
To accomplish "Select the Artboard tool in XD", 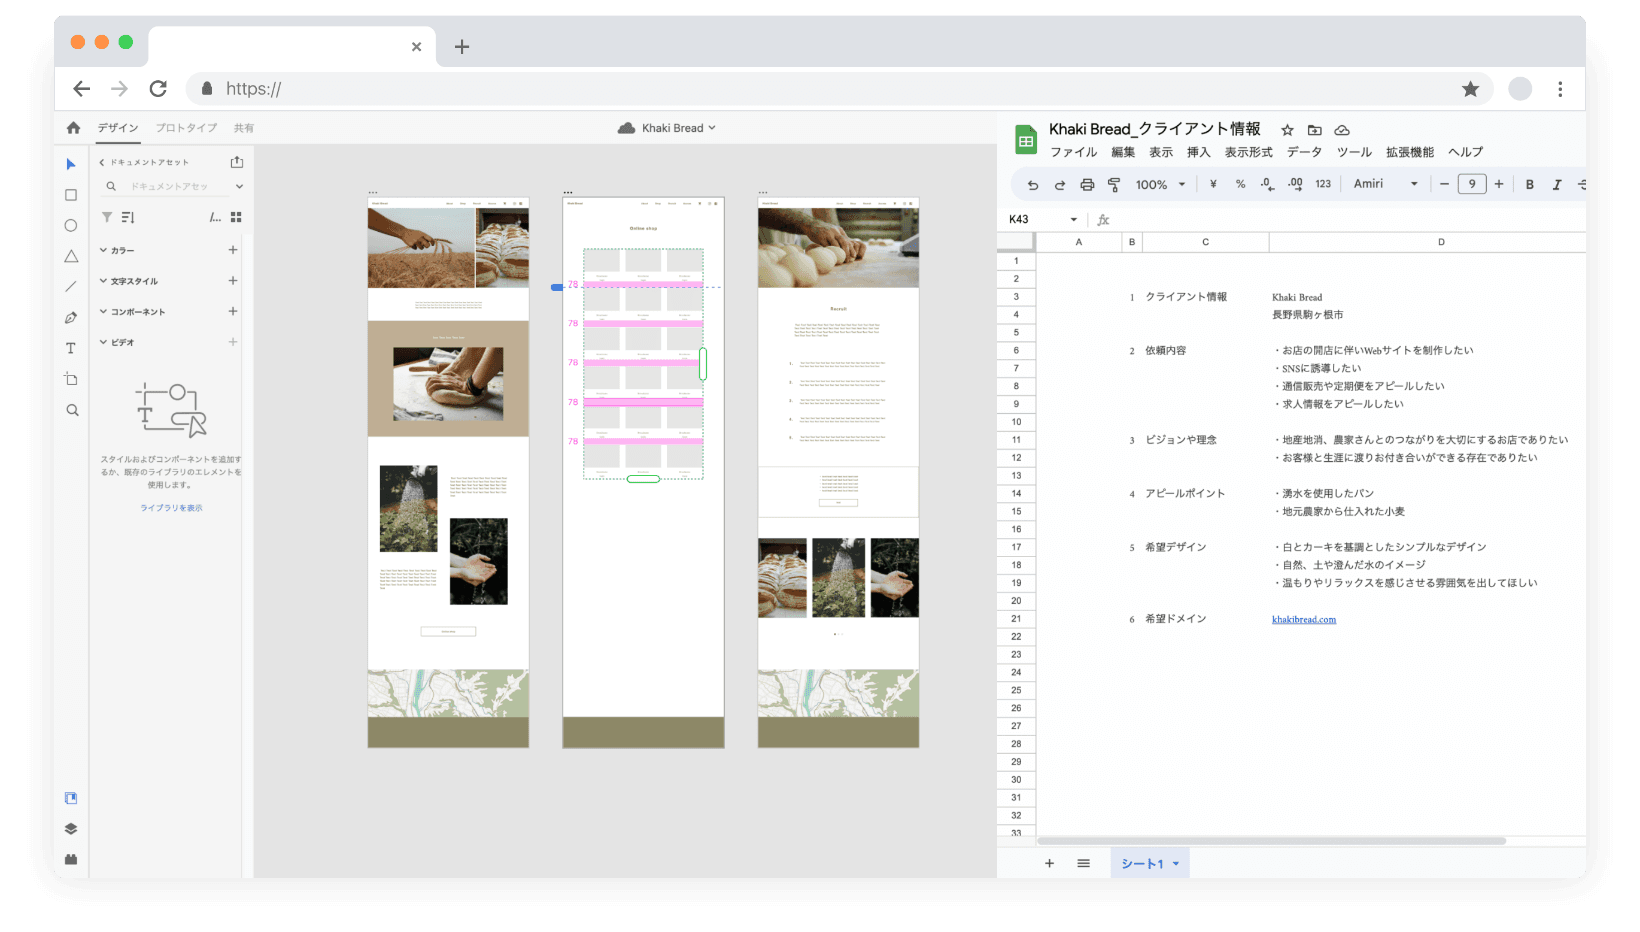I will [71, 379].
